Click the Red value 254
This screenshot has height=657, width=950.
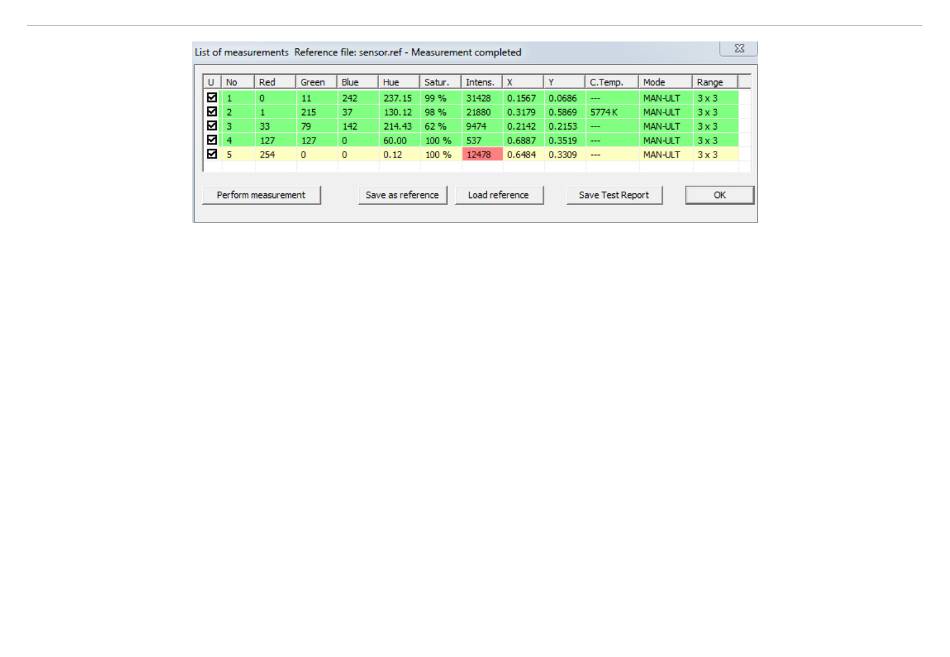pos(267,155)
